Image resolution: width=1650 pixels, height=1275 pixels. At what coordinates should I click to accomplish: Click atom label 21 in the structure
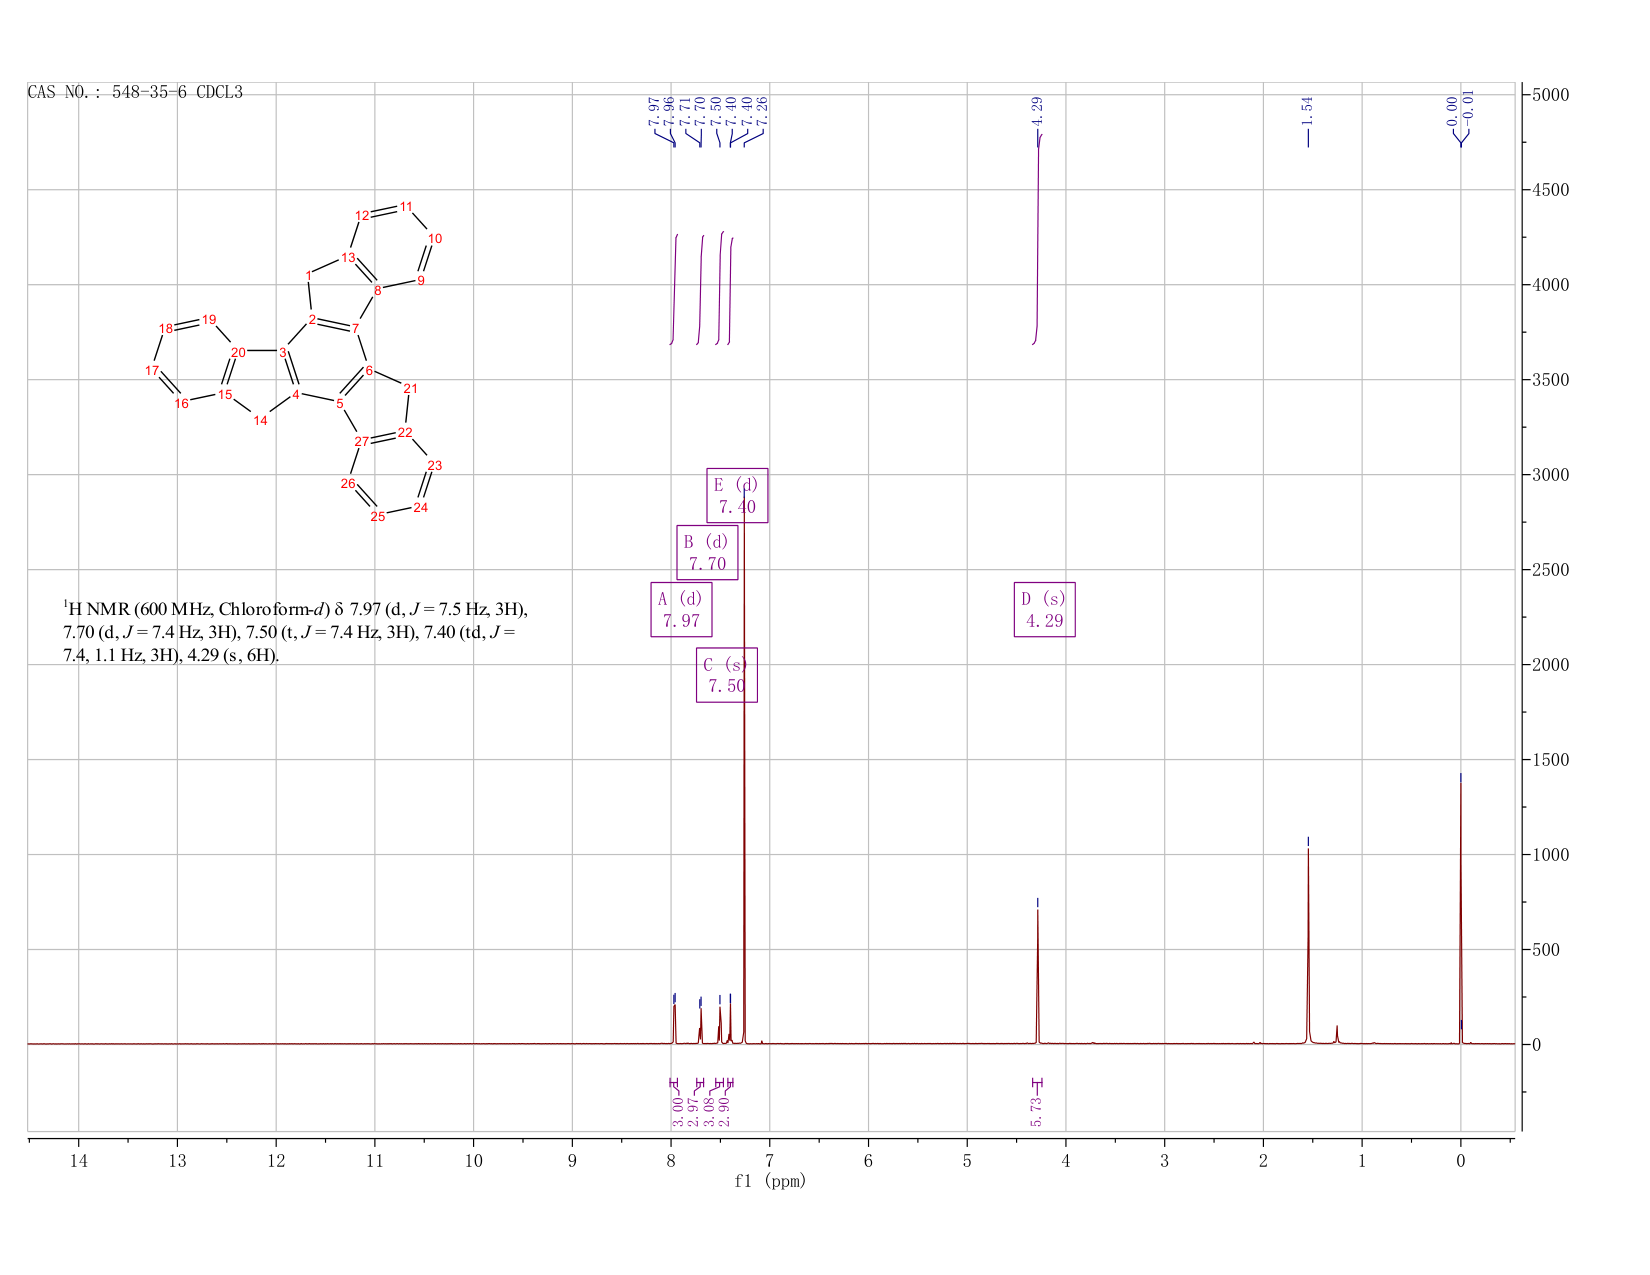(410, 388)
